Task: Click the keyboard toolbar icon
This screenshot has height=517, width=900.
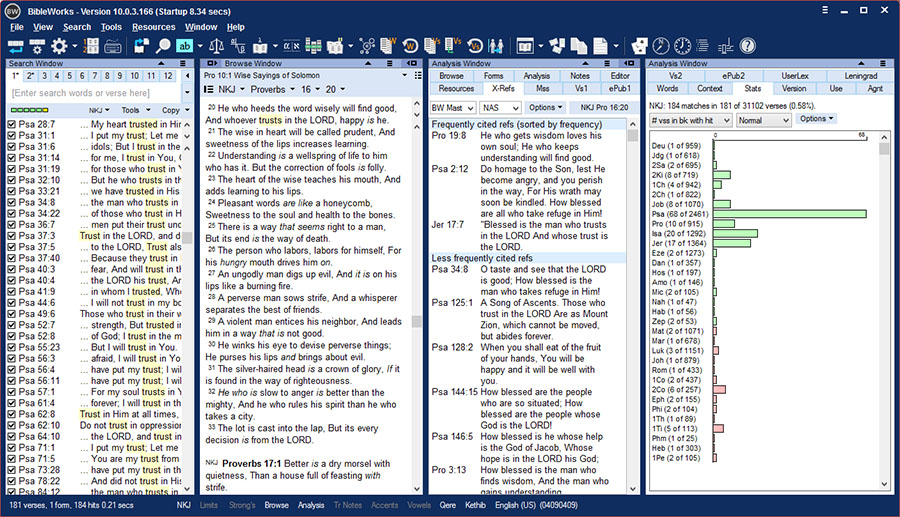Action: click(112, 46)
